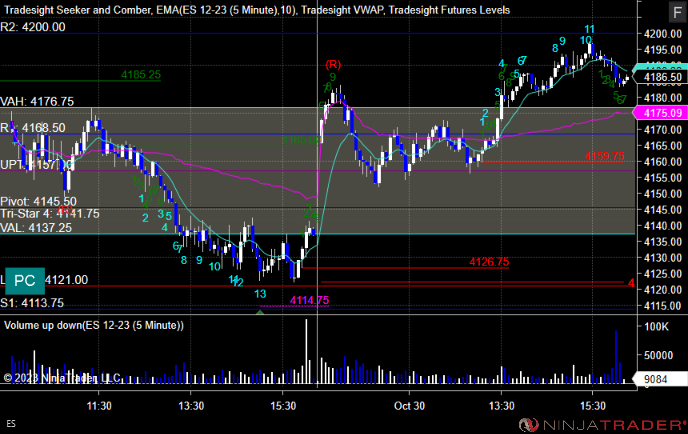Select the Pivot: 4145.50 level label
The image size is (688, 434).
coord(38,201)
